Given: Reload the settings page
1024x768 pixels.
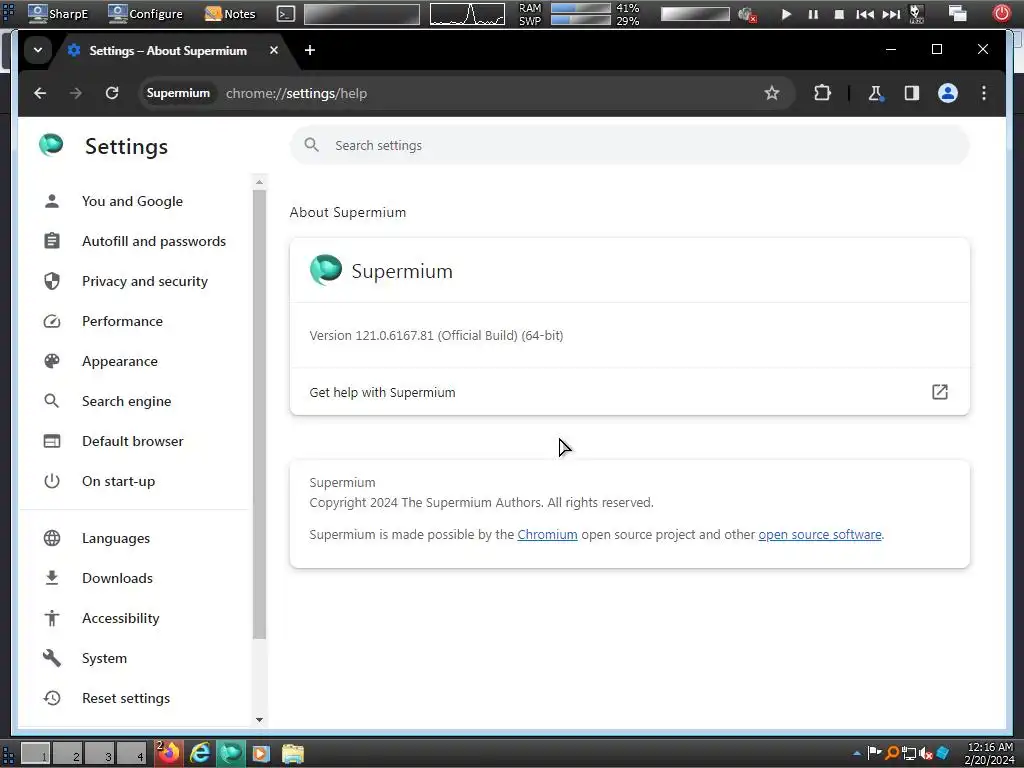Looking at the screenshot, I should coord(112,93).
